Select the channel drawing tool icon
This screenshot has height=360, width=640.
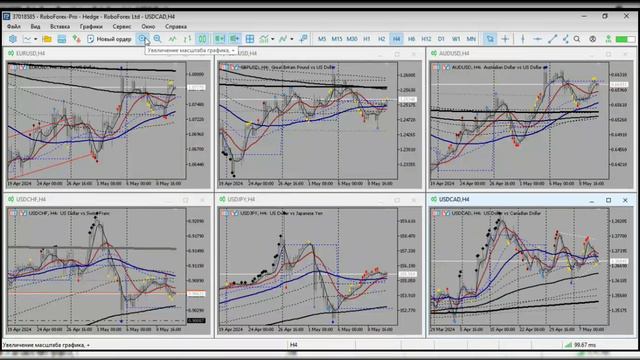pos(566,39)
